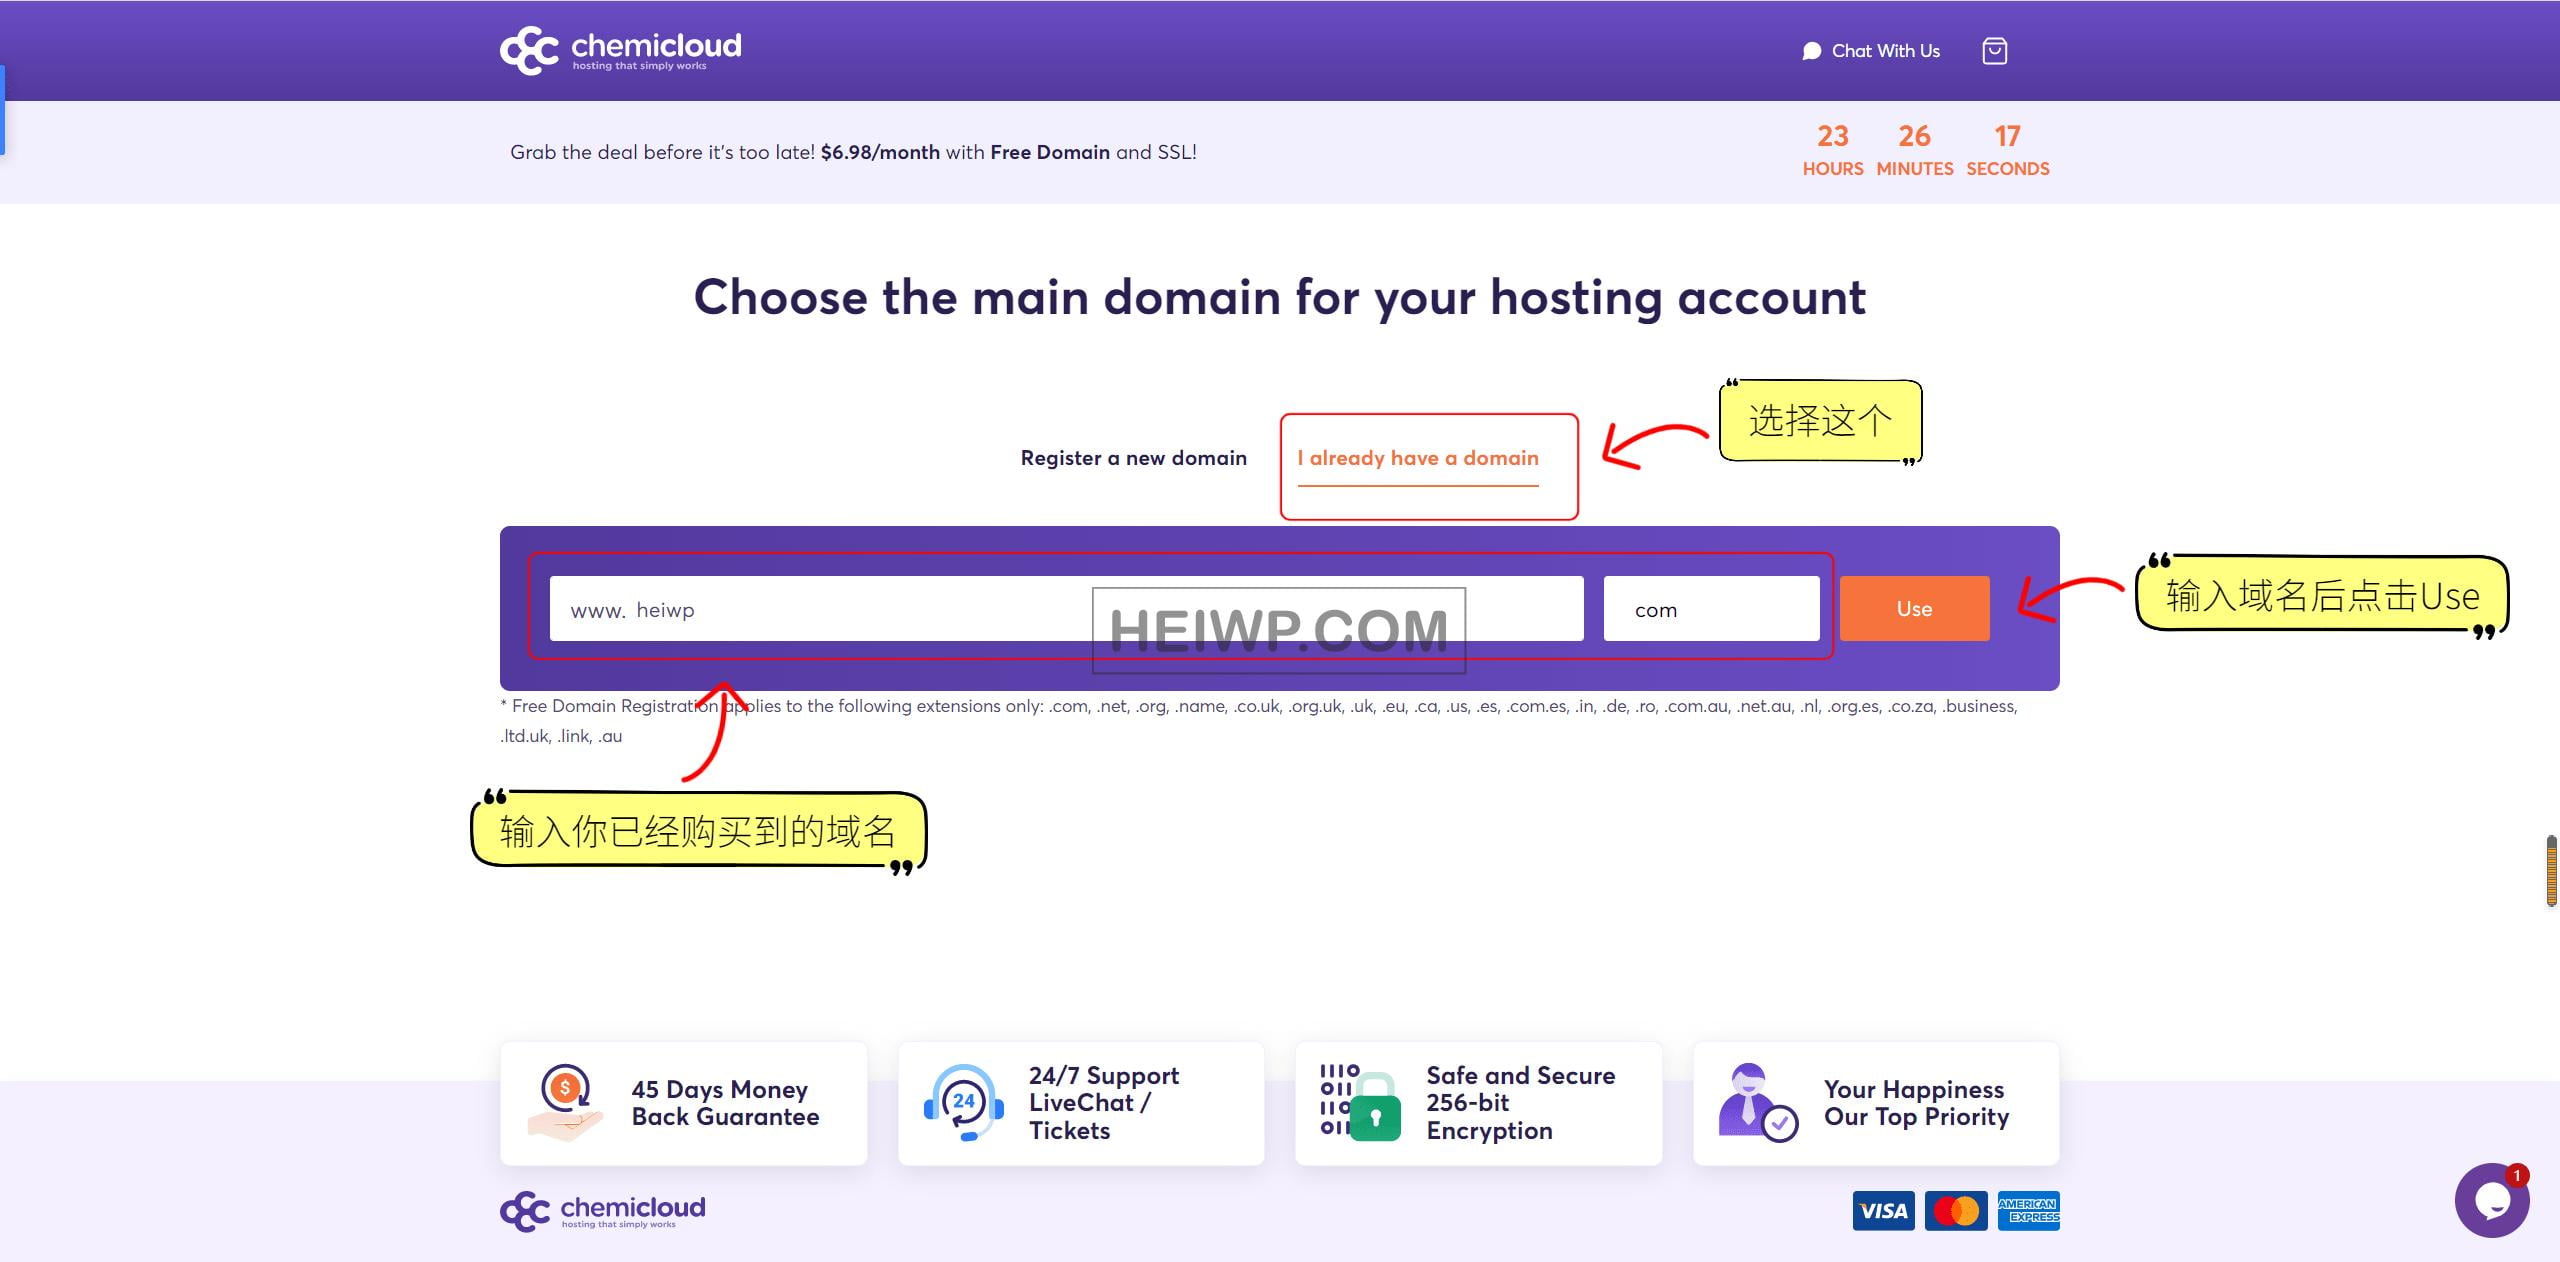Click the 24/7 support headset icon
Viewport: 2560px width, 1262px height.
[963, 1103]
